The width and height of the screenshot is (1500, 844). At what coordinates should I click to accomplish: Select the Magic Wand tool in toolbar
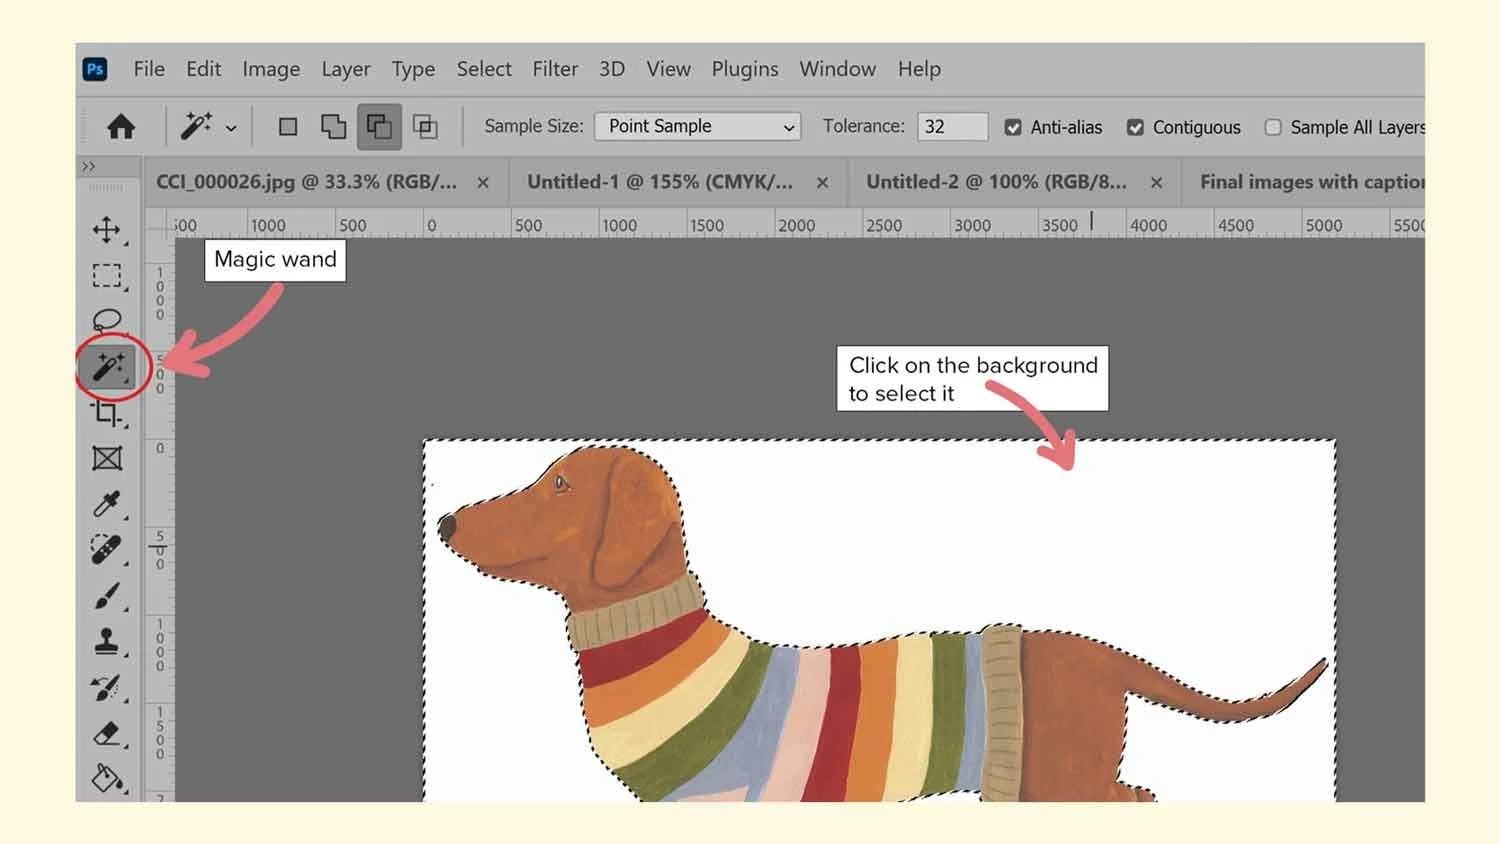tap(109, 367)
